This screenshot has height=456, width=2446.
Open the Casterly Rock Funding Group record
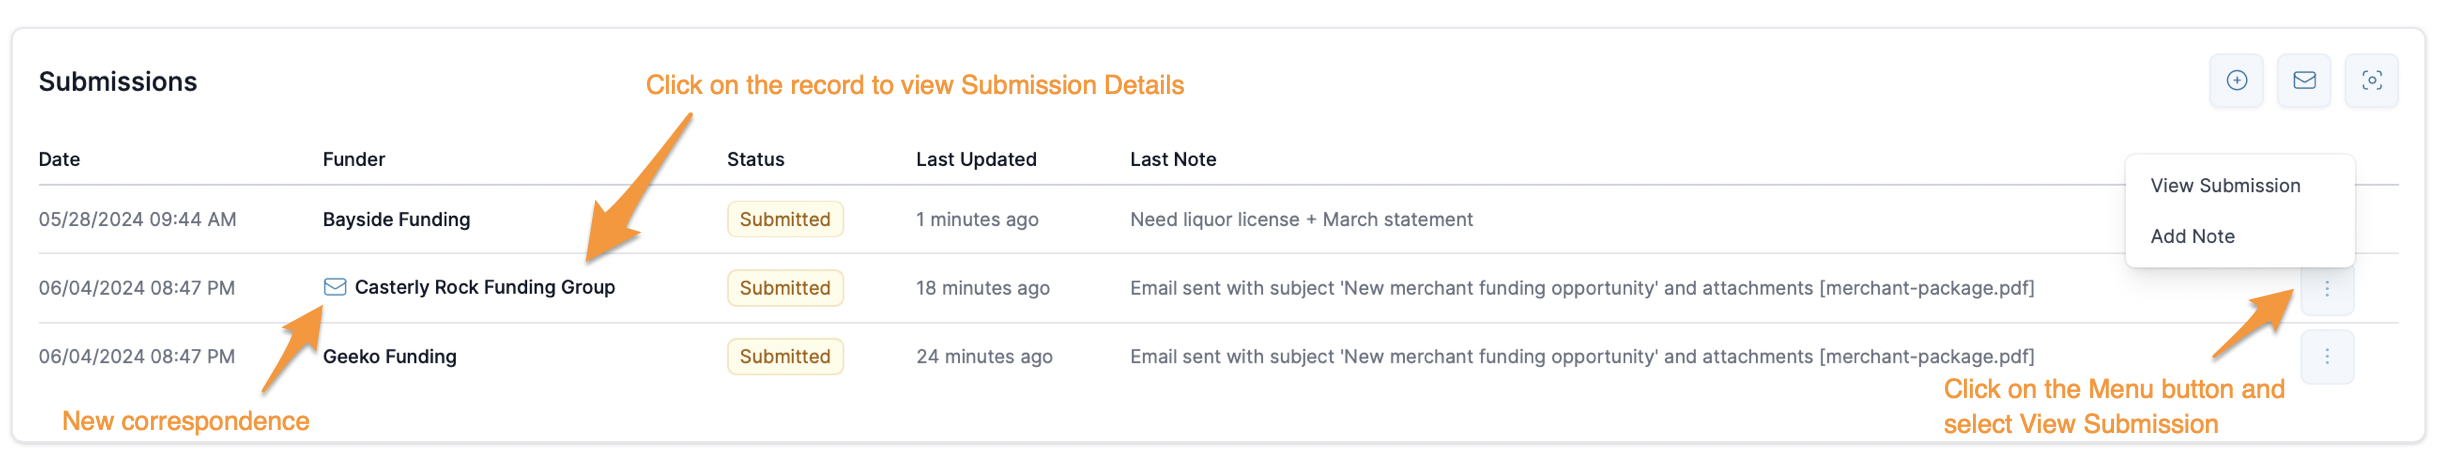485,288
